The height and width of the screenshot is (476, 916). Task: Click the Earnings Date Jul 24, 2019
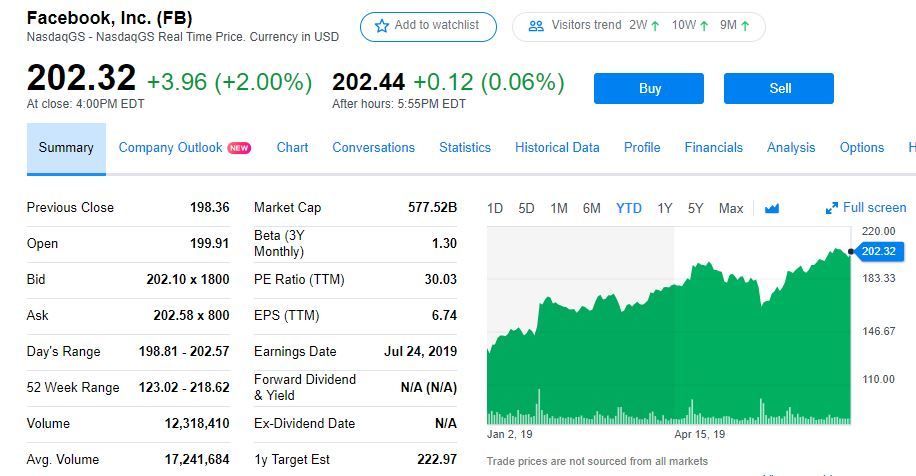(421, 352)
